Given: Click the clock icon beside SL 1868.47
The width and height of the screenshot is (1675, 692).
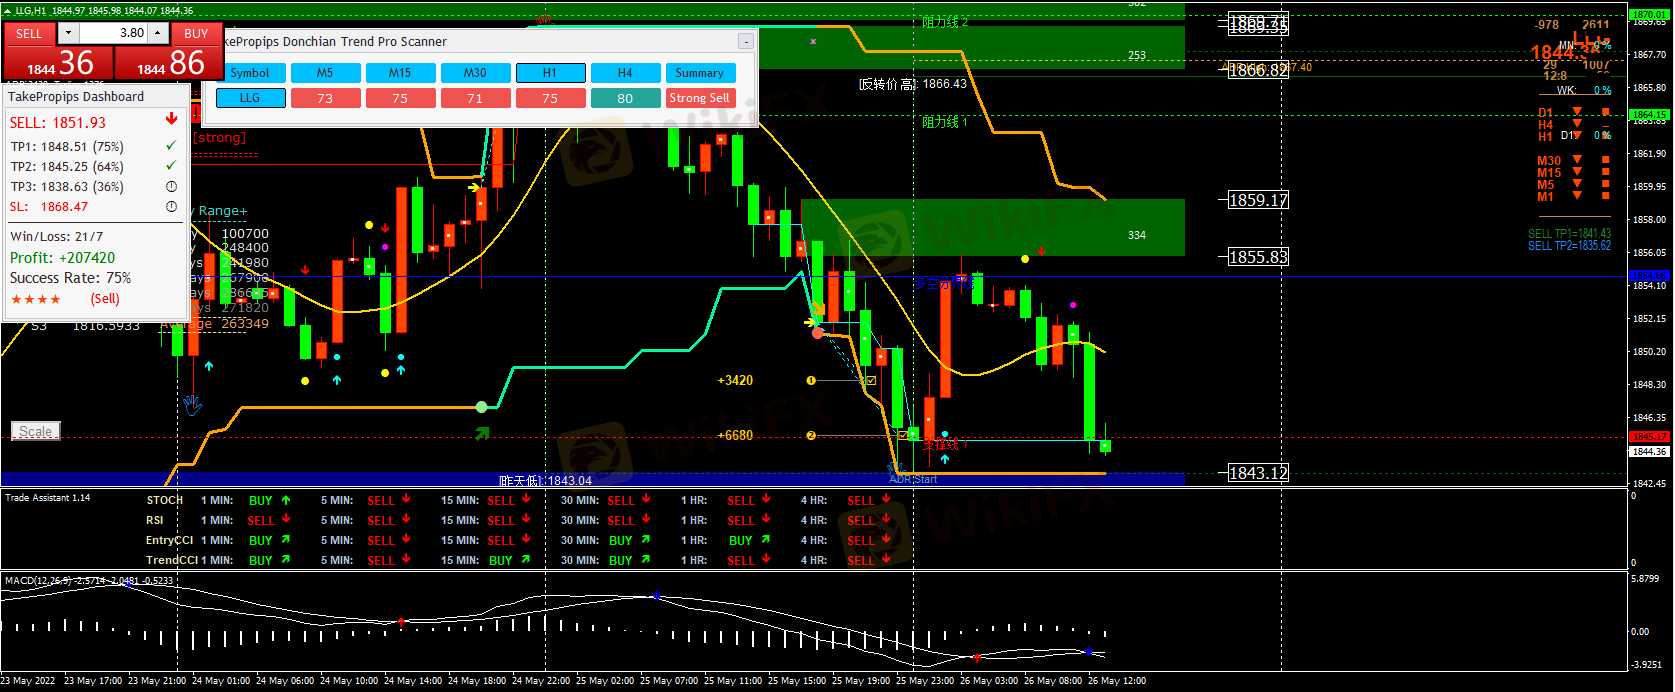Looking at the screenshot, I should 171,207.
